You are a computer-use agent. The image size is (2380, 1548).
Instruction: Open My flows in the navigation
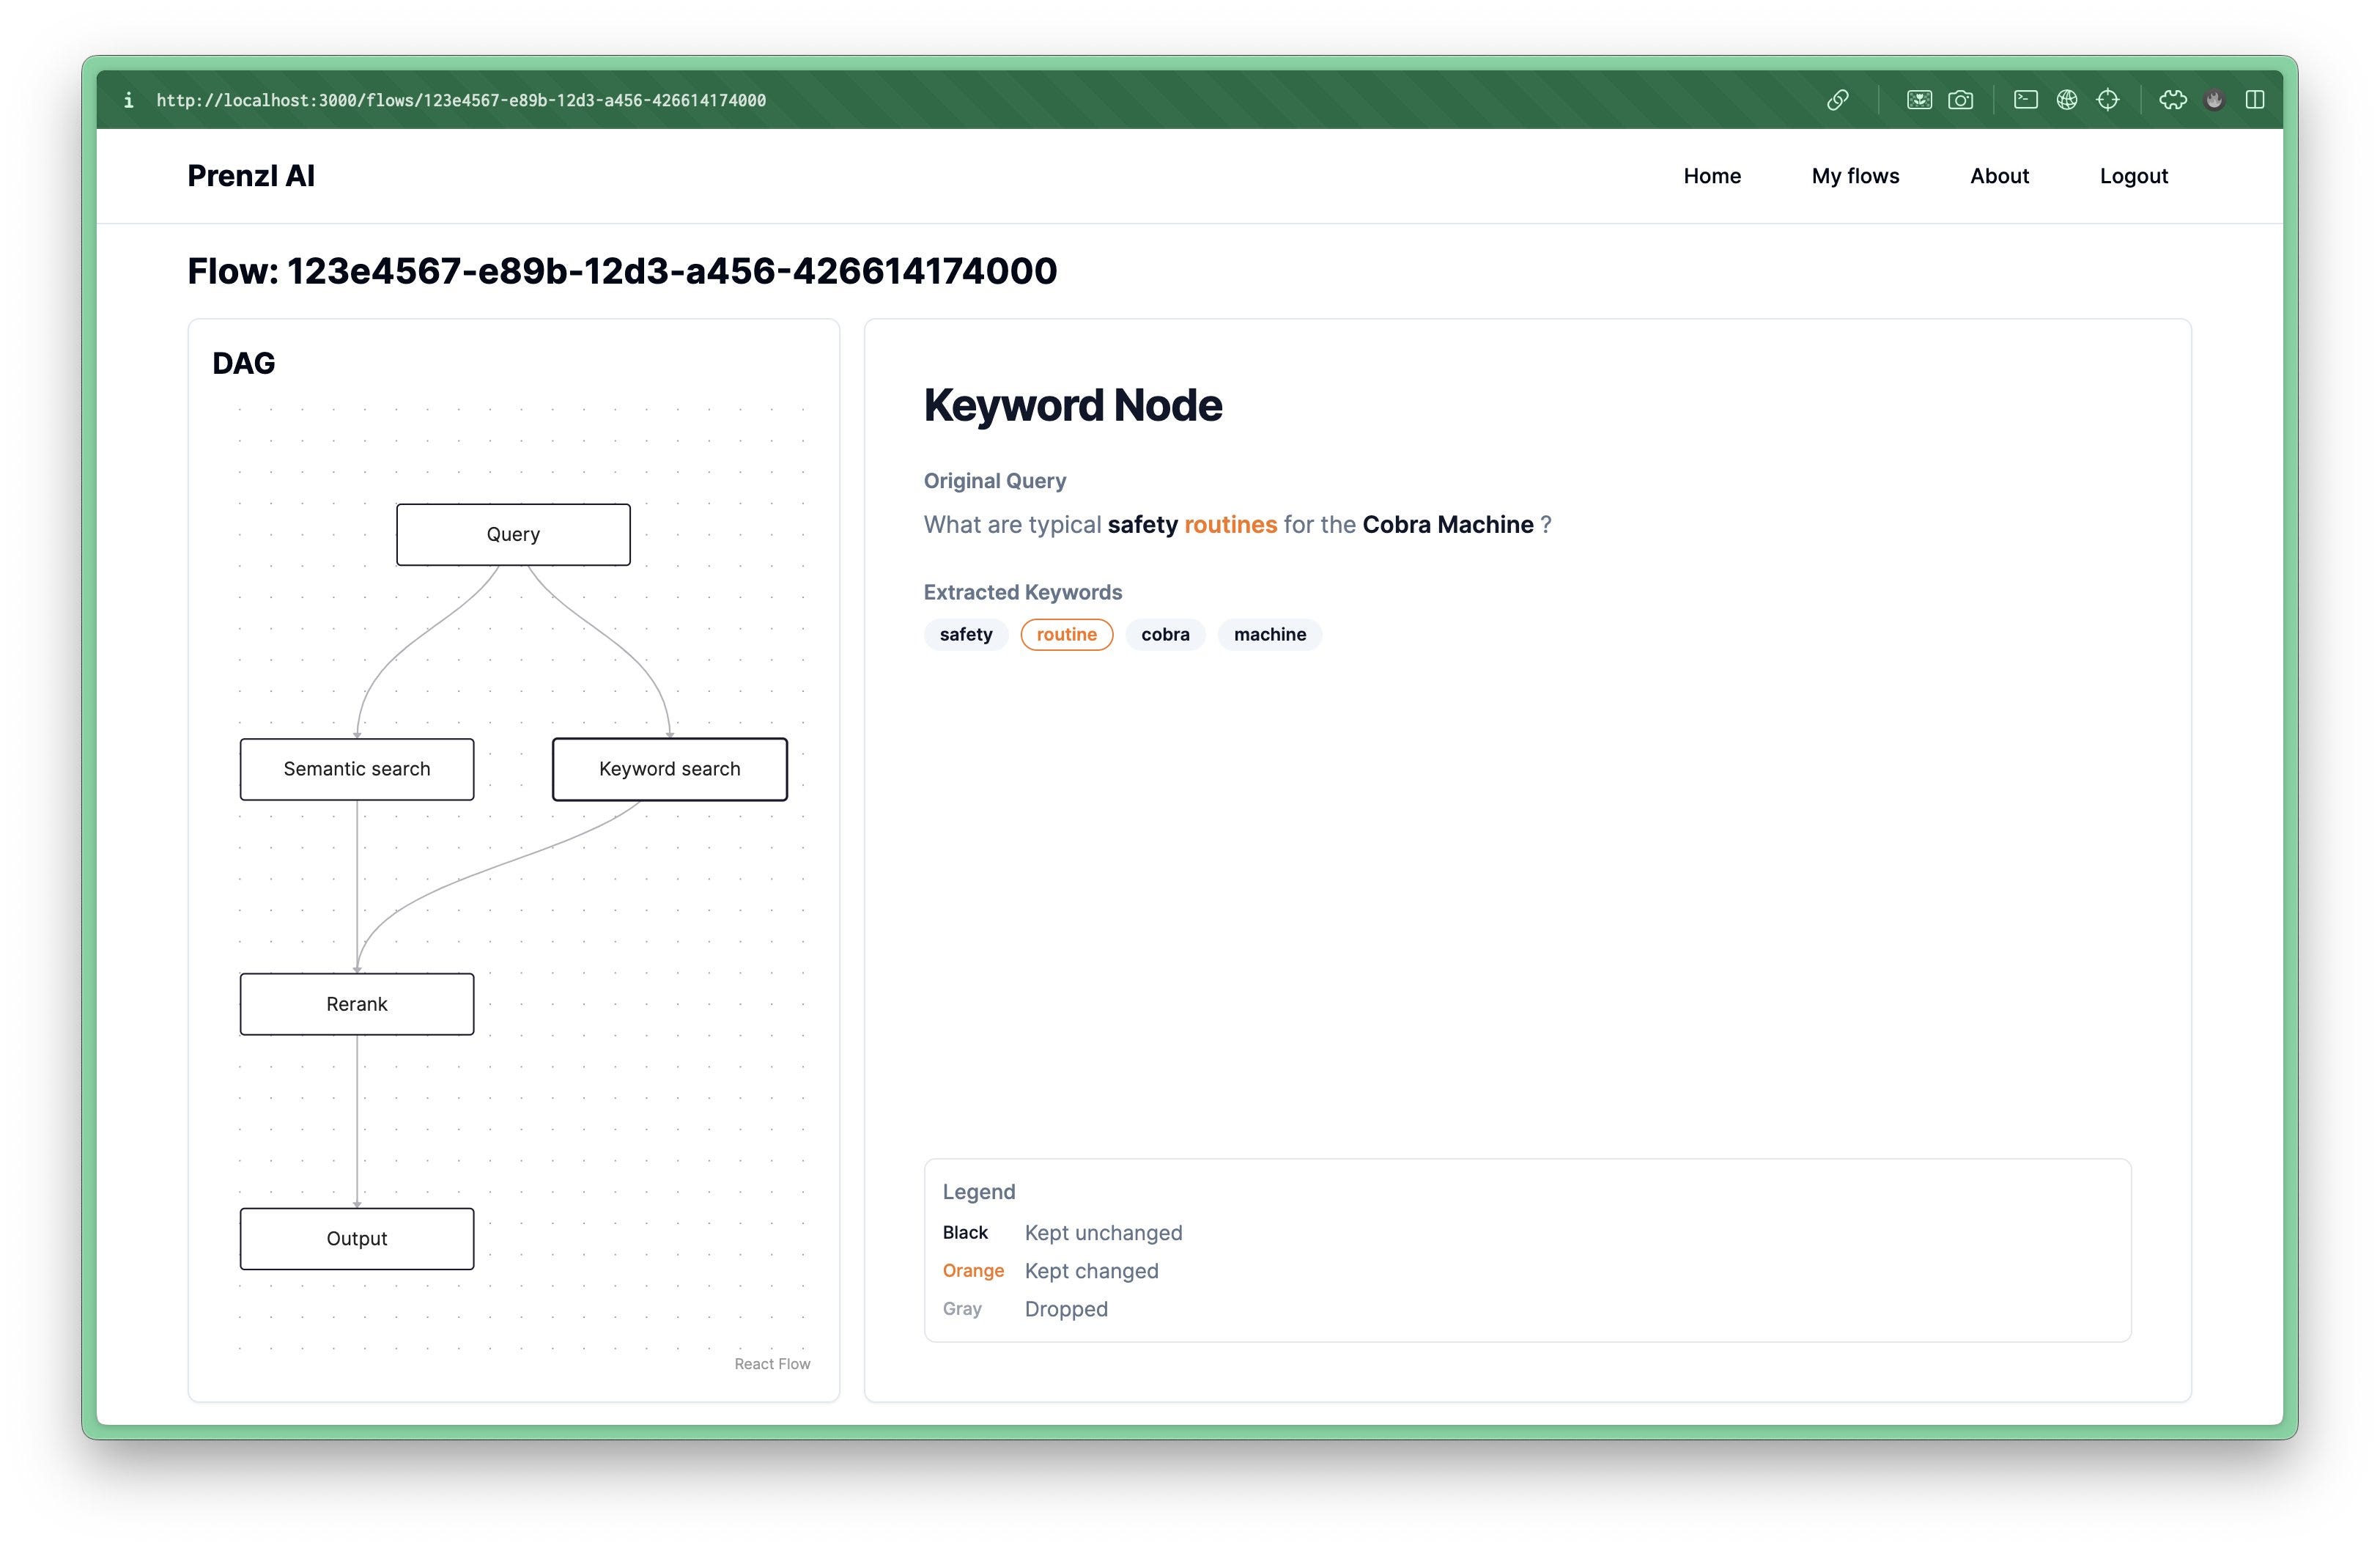tap(1855, 176)
